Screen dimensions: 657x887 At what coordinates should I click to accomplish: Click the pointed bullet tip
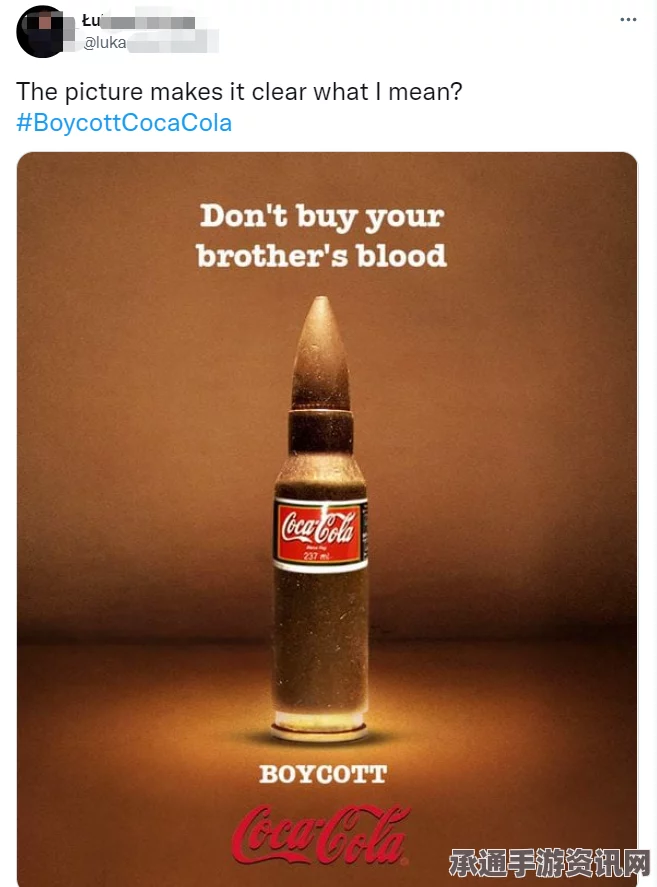(x=321, y=352)
